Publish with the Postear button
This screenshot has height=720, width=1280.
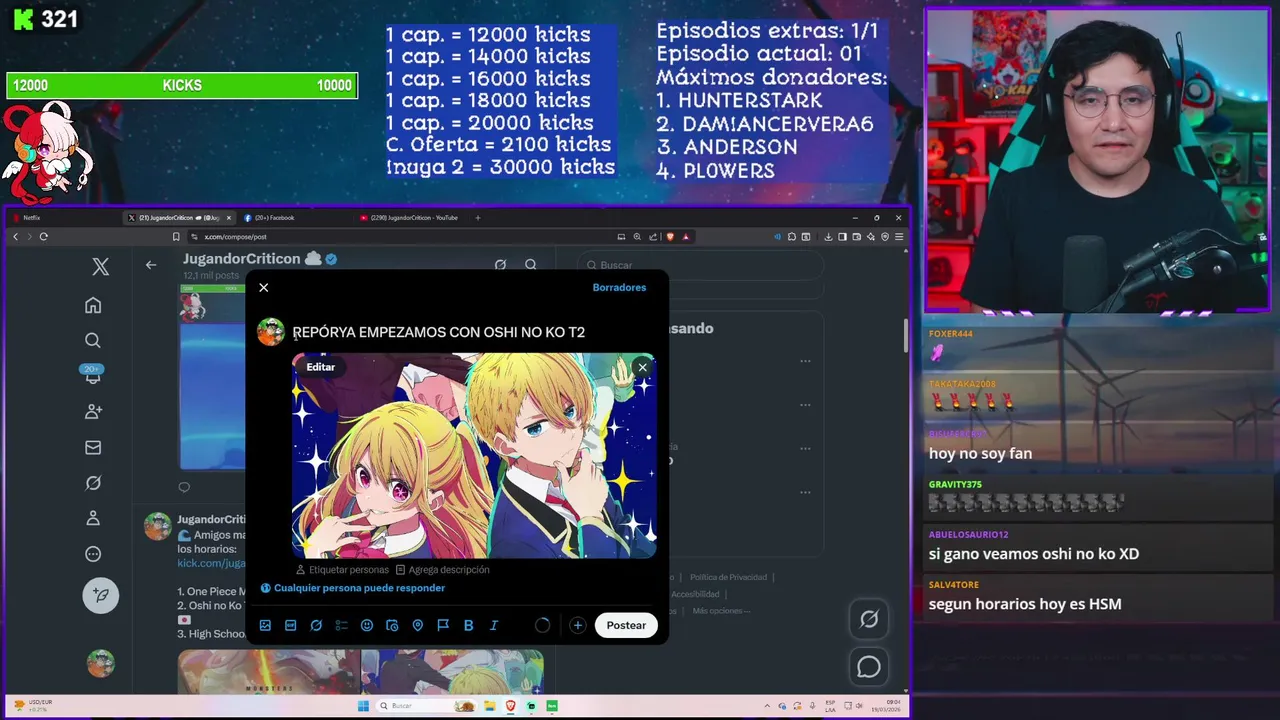626,625
